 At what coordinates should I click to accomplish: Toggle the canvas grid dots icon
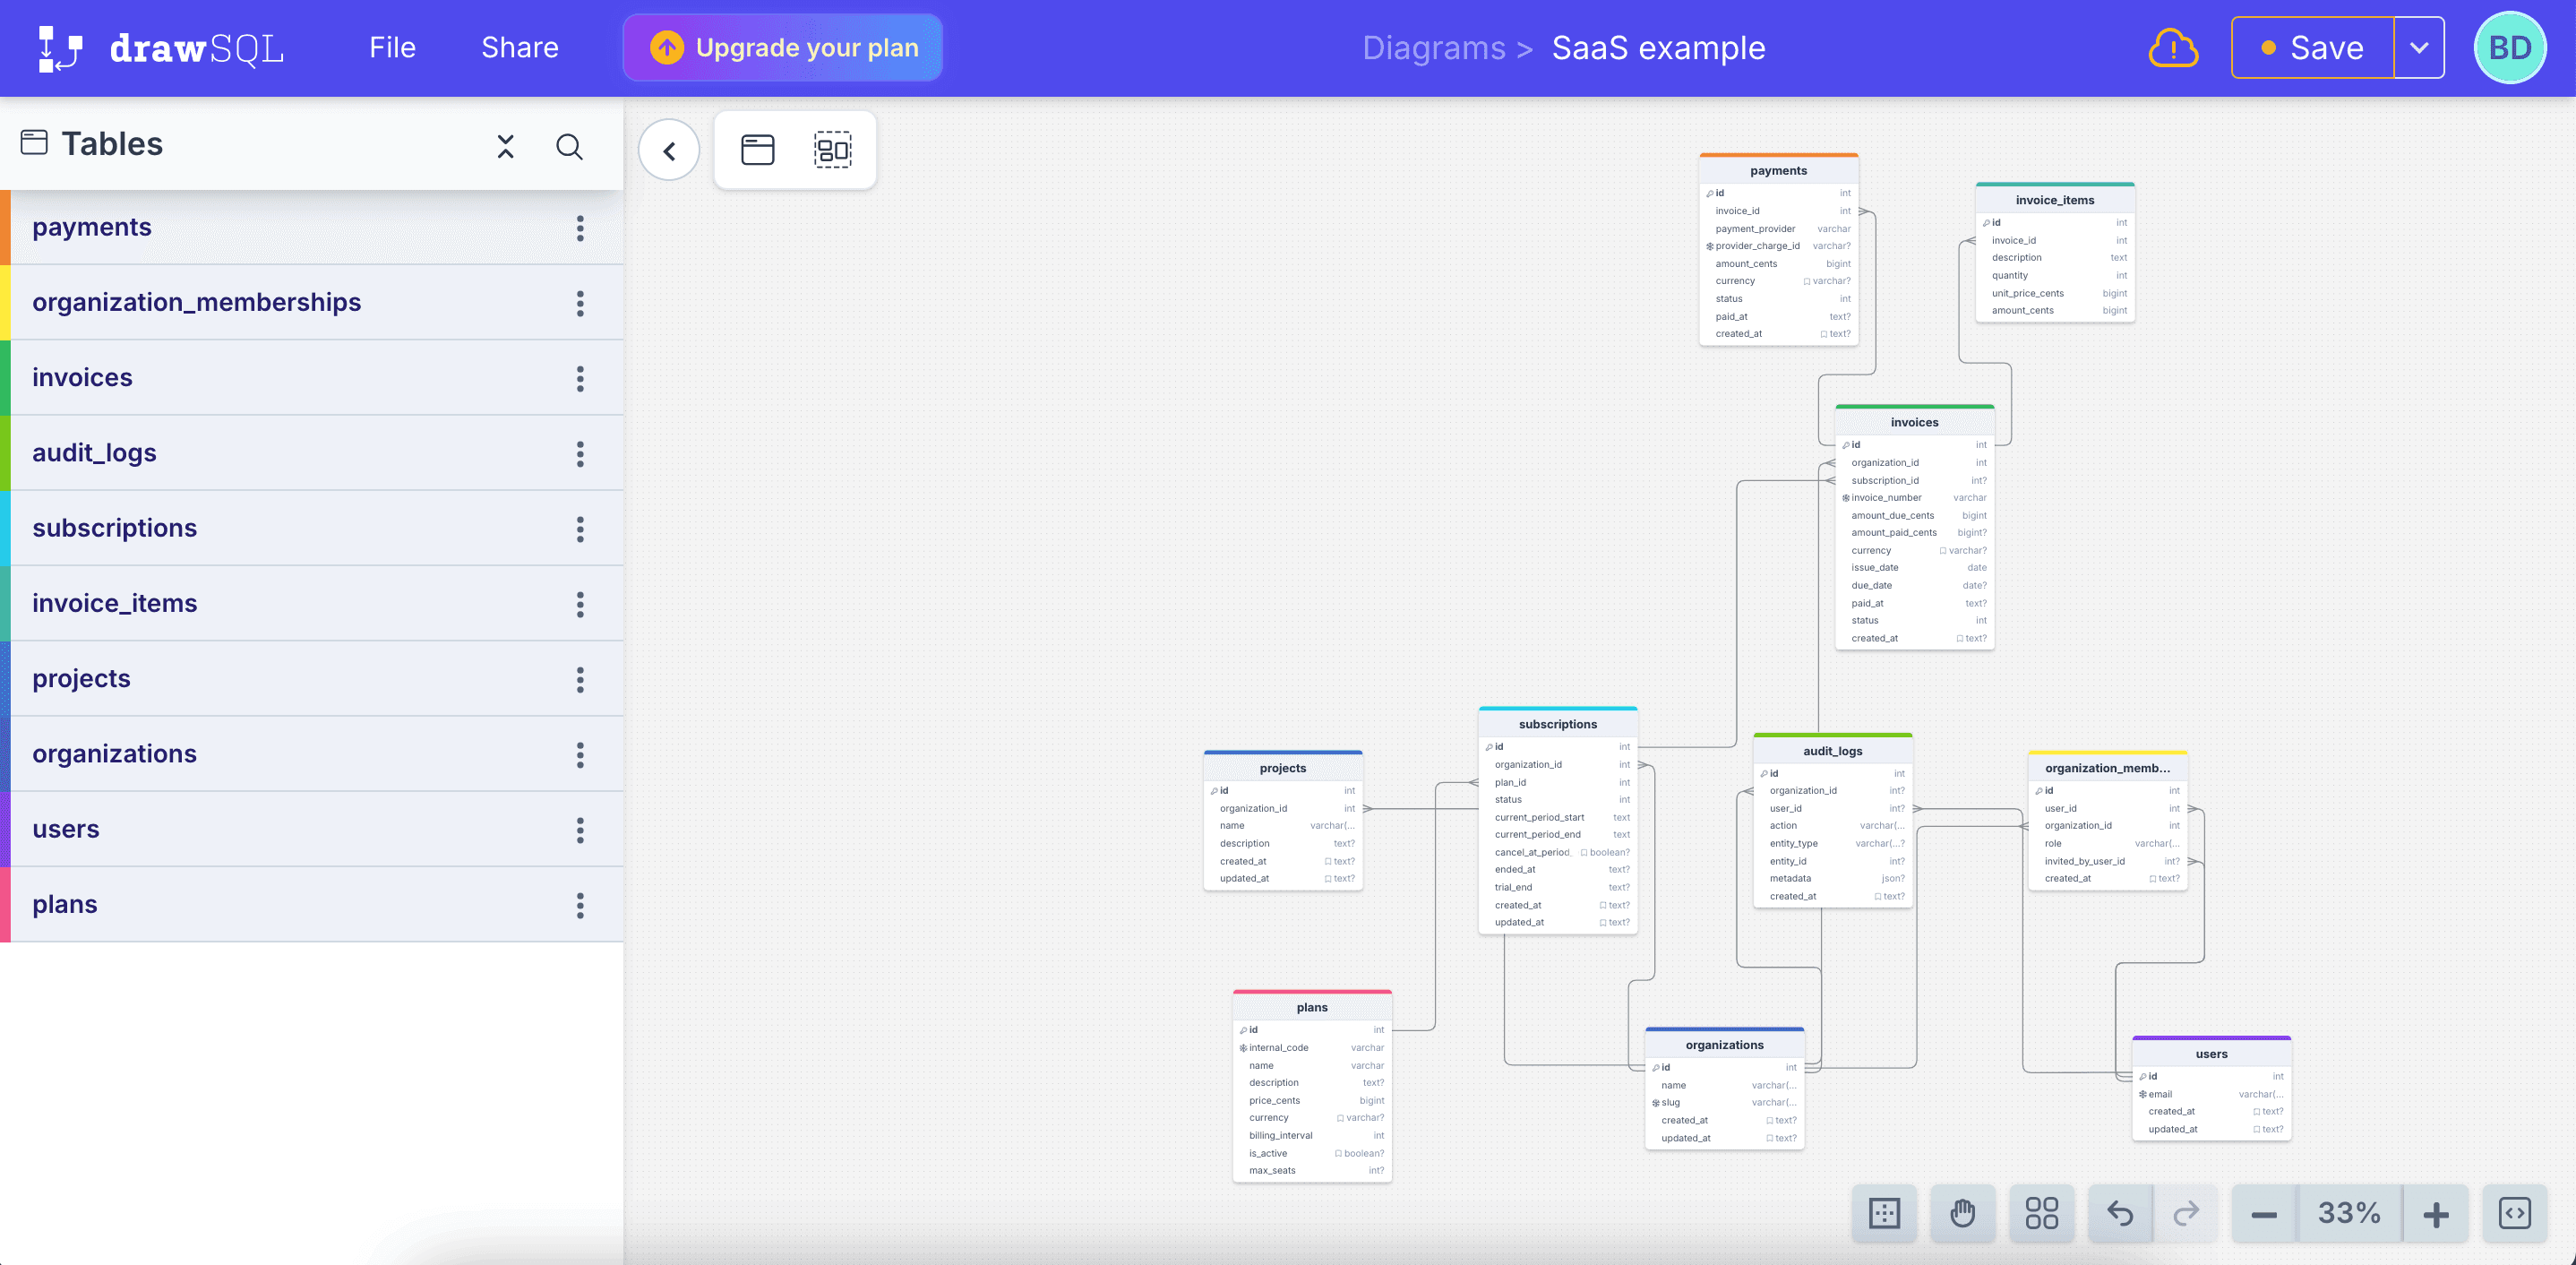click(1884, 1213)
